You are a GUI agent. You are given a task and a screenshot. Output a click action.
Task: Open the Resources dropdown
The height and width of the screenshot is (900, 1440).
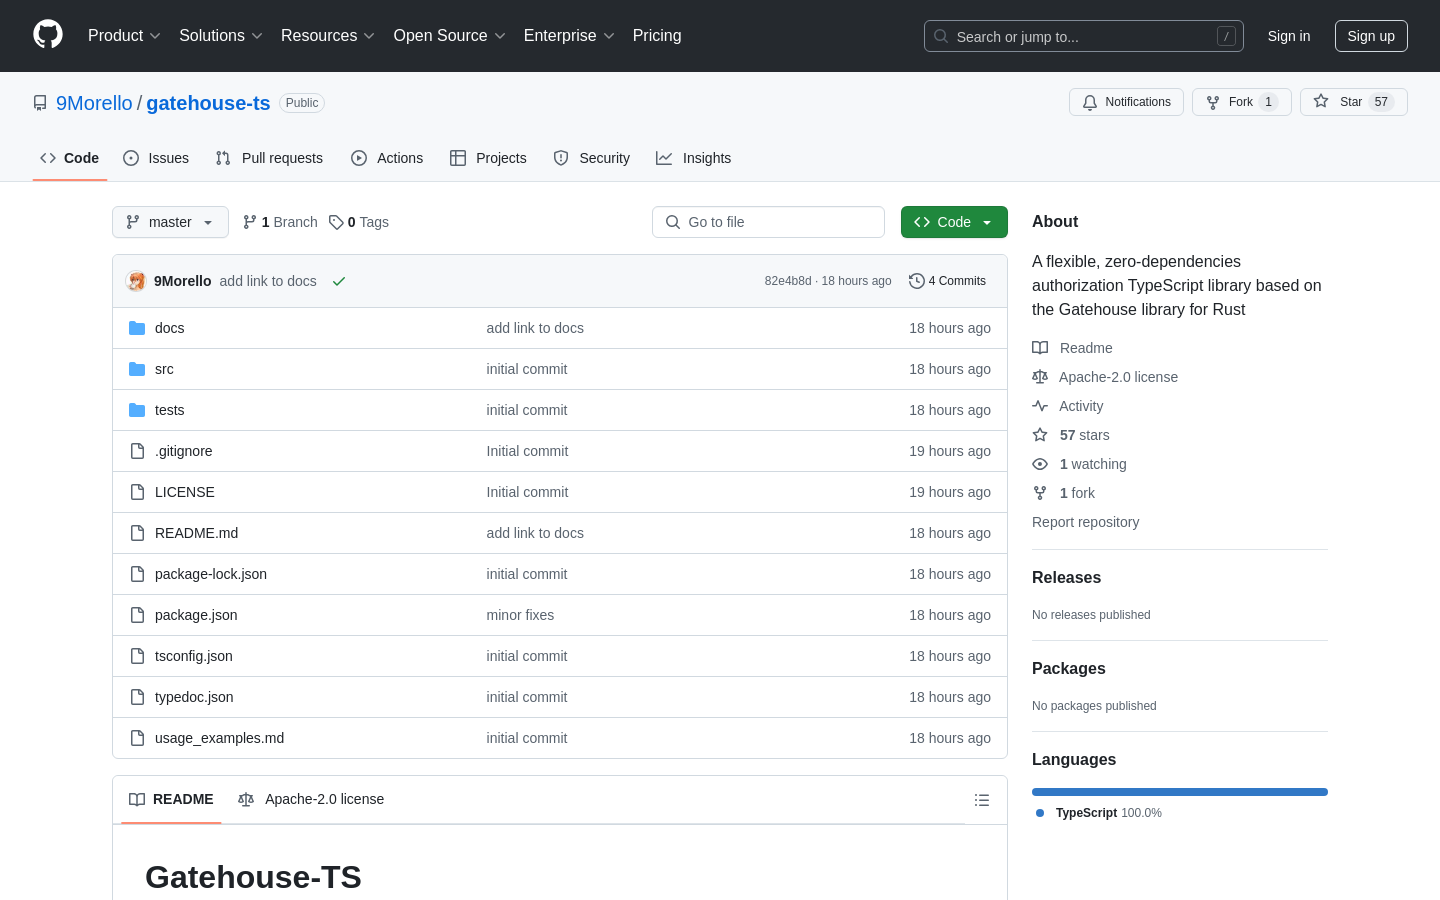(x=328, y=36)
